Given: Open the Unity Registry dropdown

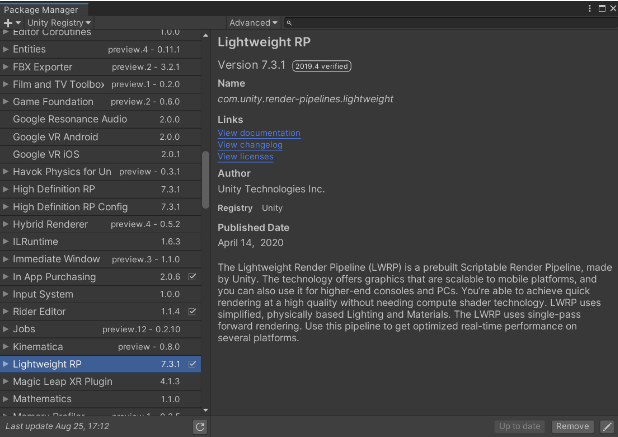Looking at the screenshot, I should click(x=59, y=23).
